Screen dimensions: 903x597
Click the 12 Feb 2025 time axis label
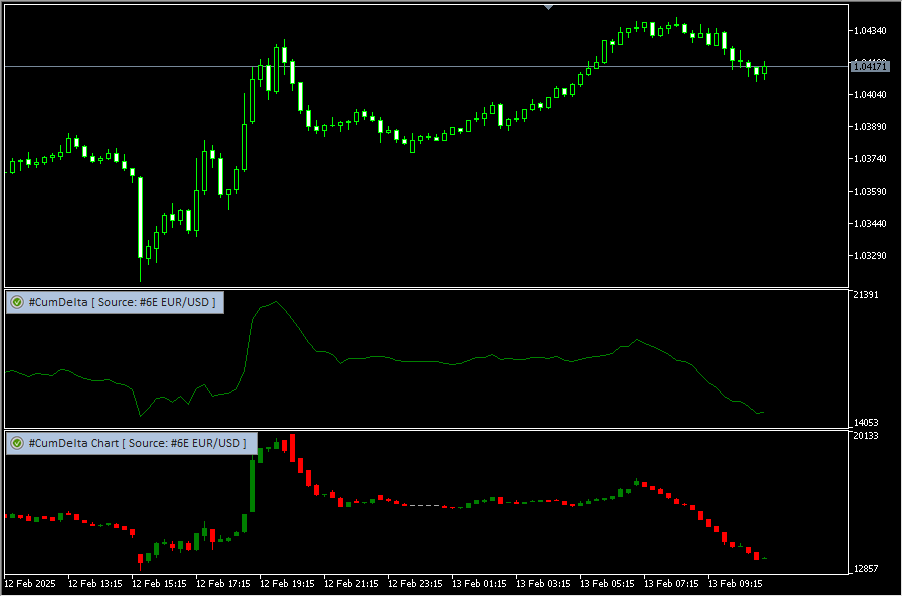[x=31, y=582]
